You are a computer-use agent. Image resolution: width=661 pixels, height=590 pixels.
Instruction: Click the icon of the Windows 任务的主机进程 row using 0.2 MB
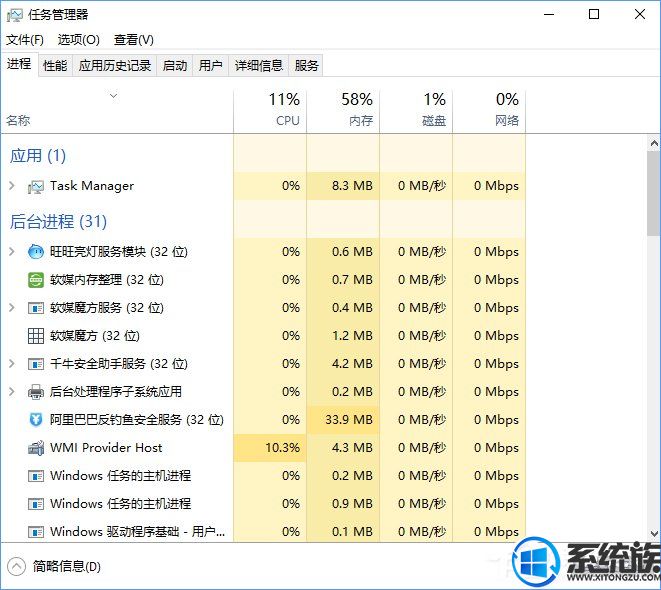point(35,476)
